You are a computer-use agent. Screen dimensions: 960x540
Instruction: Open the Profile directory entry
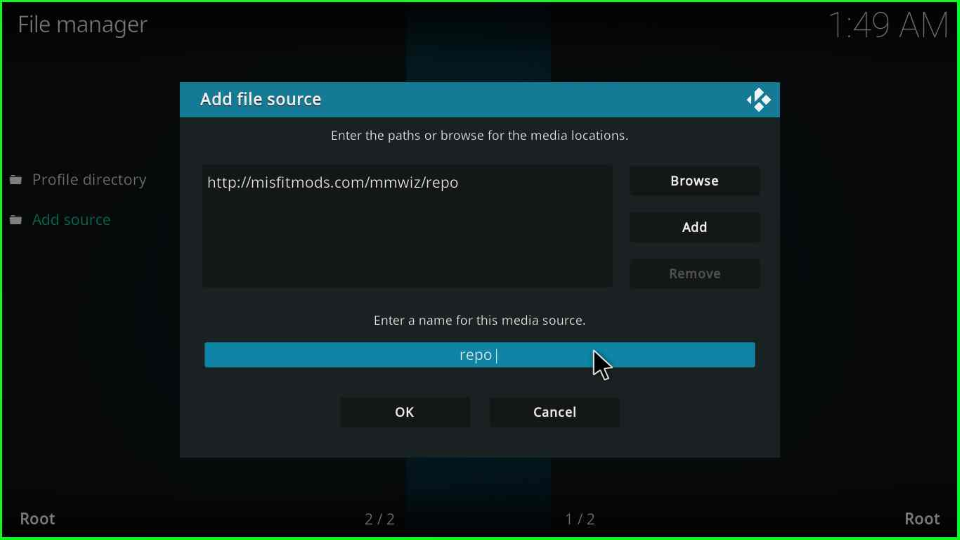point(89,180)
